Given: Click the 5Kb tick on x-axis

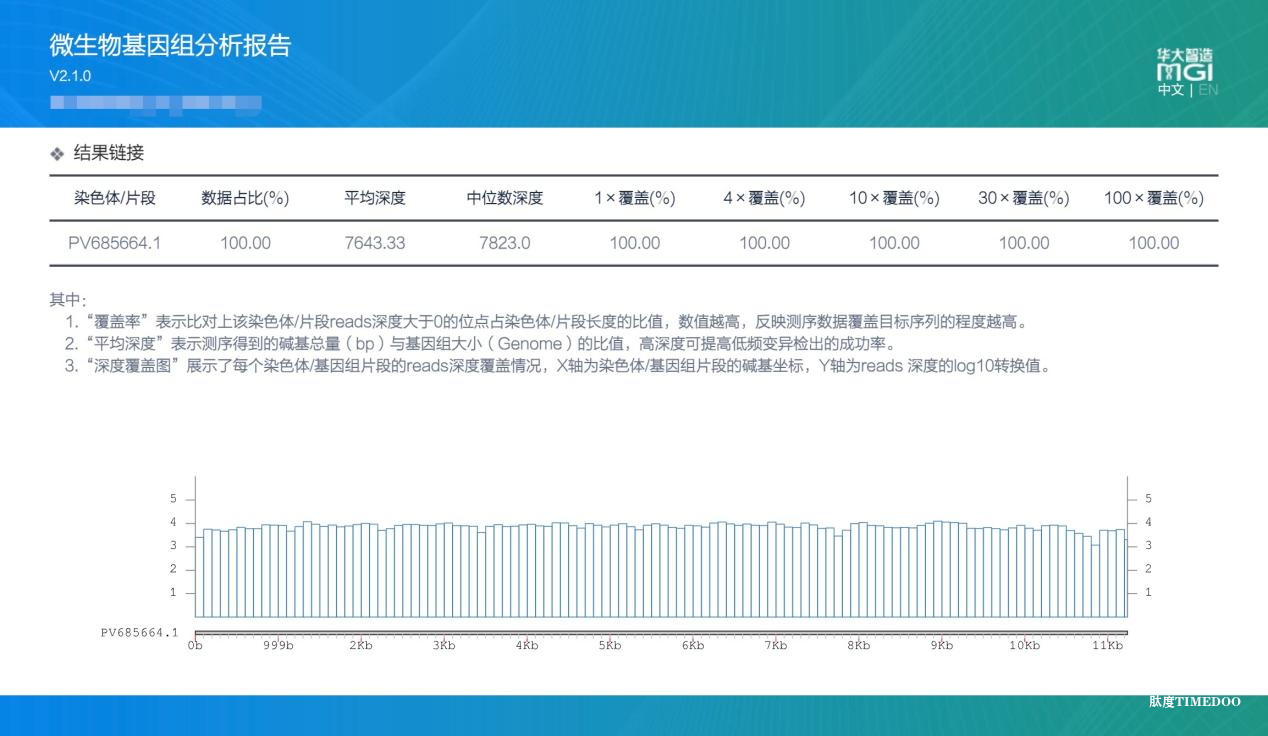Looking at the screenshot, I should tap(610, 646).
